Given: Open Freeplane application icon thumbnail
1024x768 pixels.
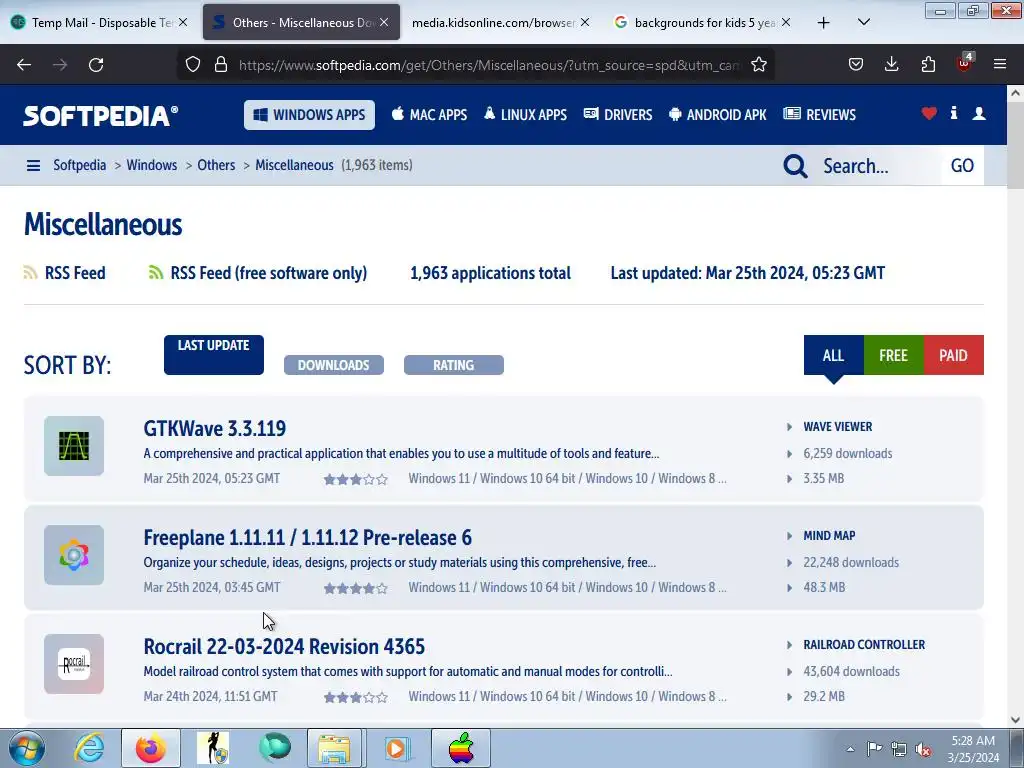Looking at the screenshot, I should (74, 555).
